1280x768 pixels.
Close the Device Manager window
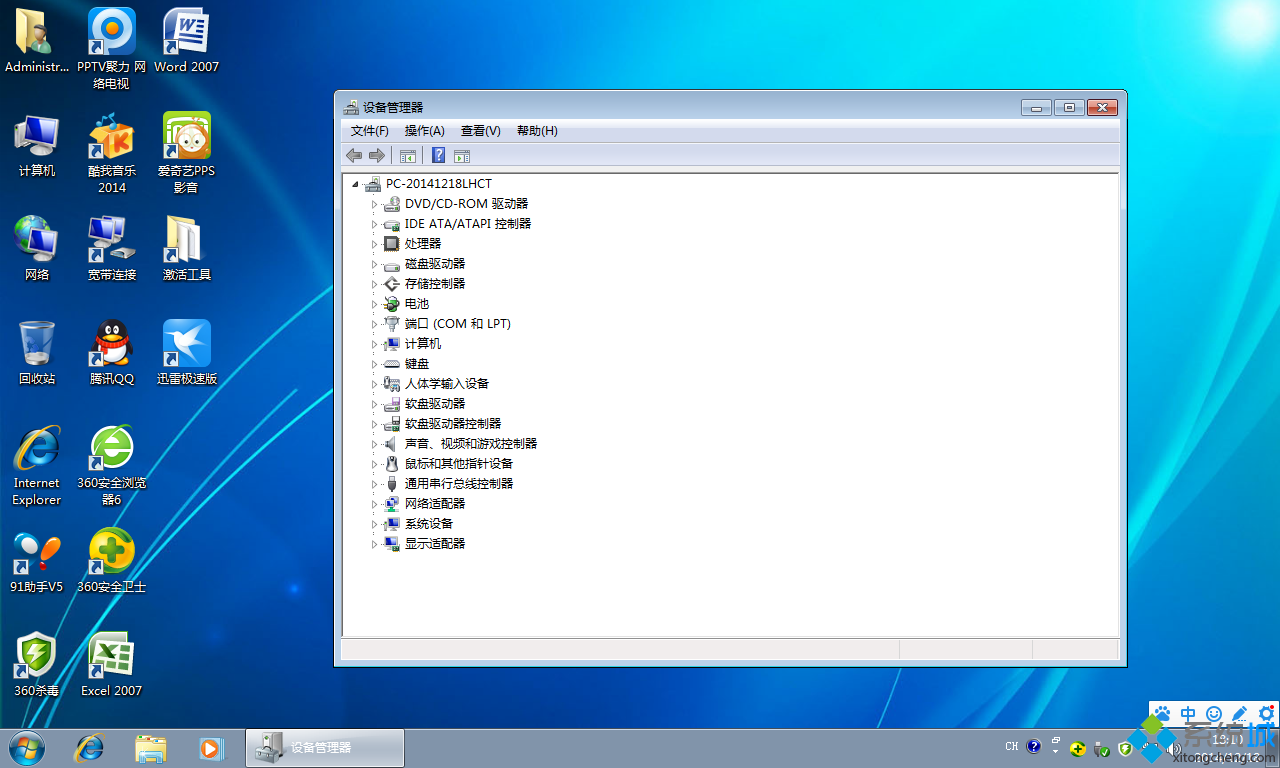(1102, 107)
